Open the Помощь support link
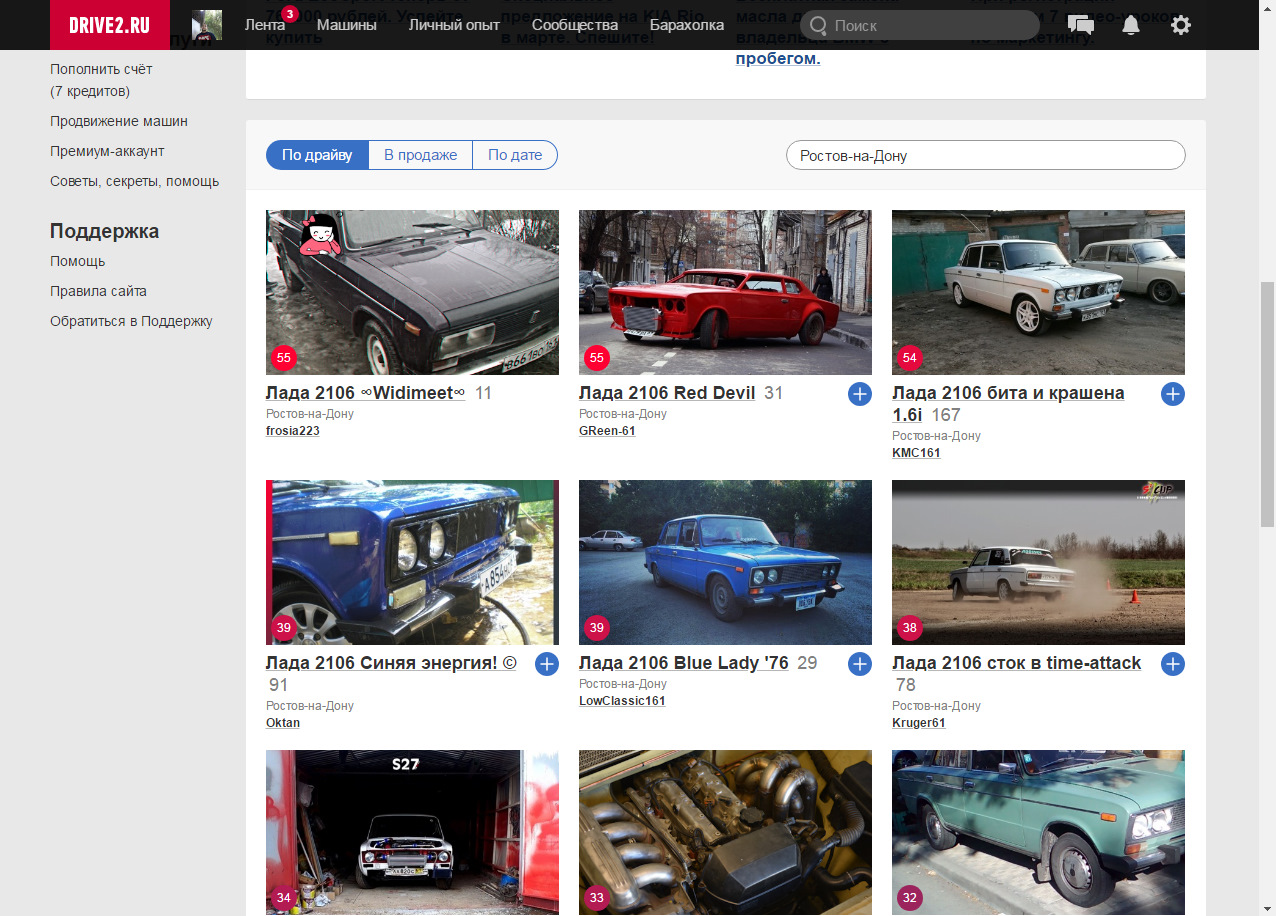The image size is (1284, 916). 77,261
